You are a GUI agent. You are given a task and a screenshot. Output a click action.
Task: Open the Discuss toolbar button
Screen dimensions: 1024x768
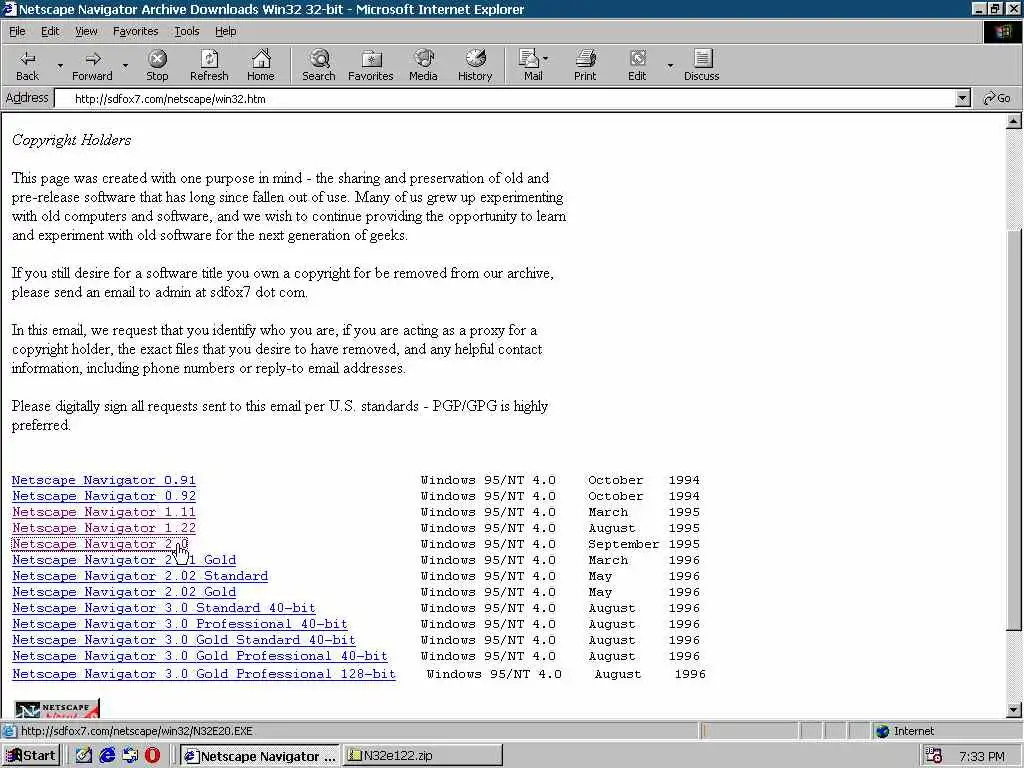[x=701, y=65]
